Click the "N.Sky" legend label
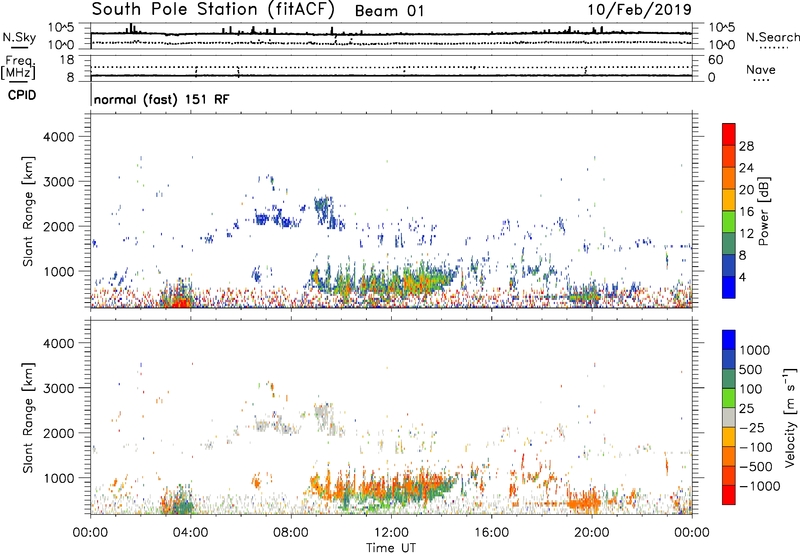 point(19,37)
